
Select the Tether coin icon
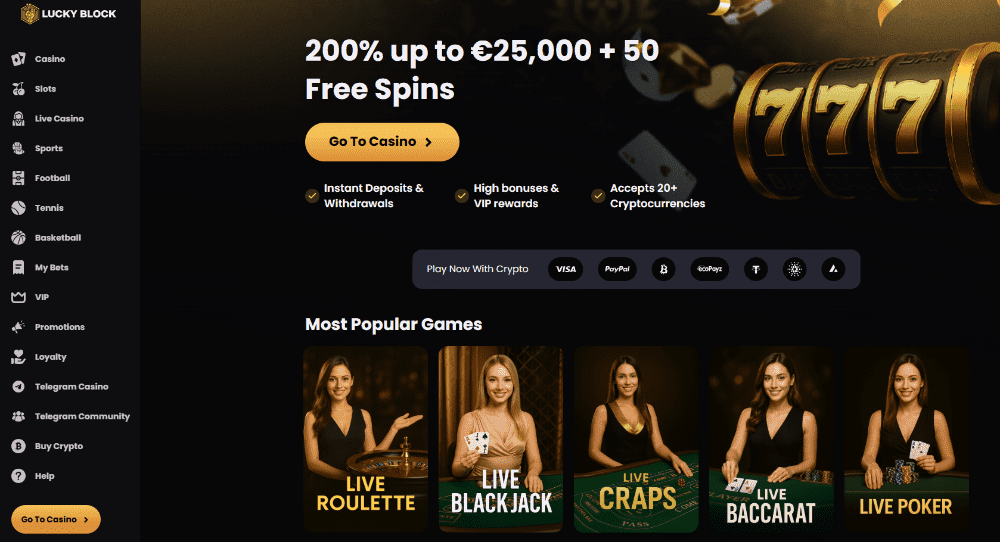[756, 269]
